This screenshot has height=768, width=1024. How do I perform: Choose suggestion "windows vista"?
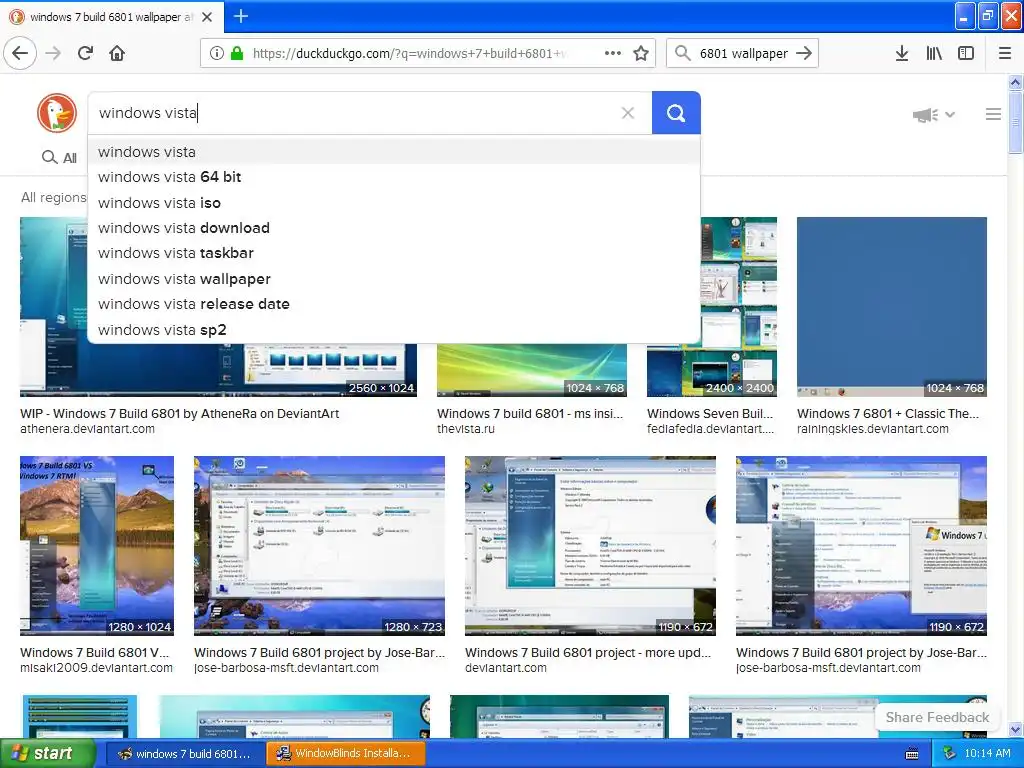coord(394,152)
